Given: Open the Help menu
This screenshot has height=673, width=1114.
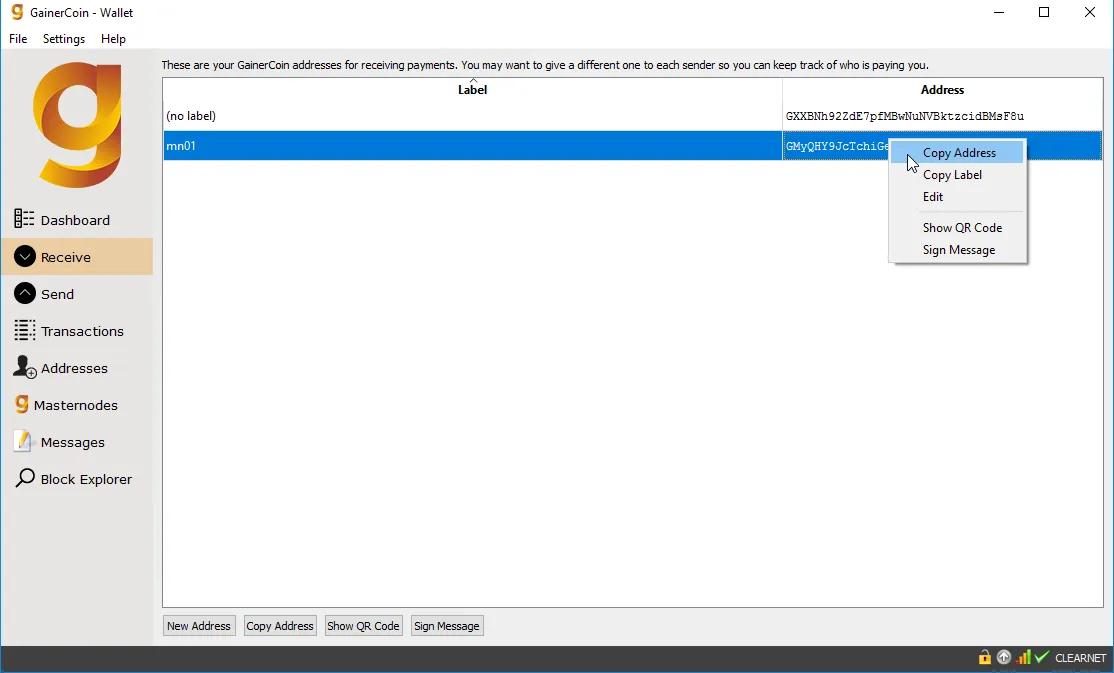Looking at the screenshot, I should point(113,38).
